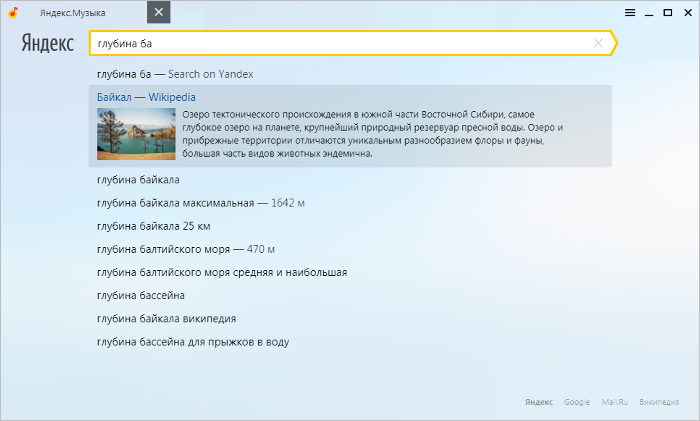Screen dimensions: 700x421
Task: Maximize the browser window
Action: (x=668, y=13)
